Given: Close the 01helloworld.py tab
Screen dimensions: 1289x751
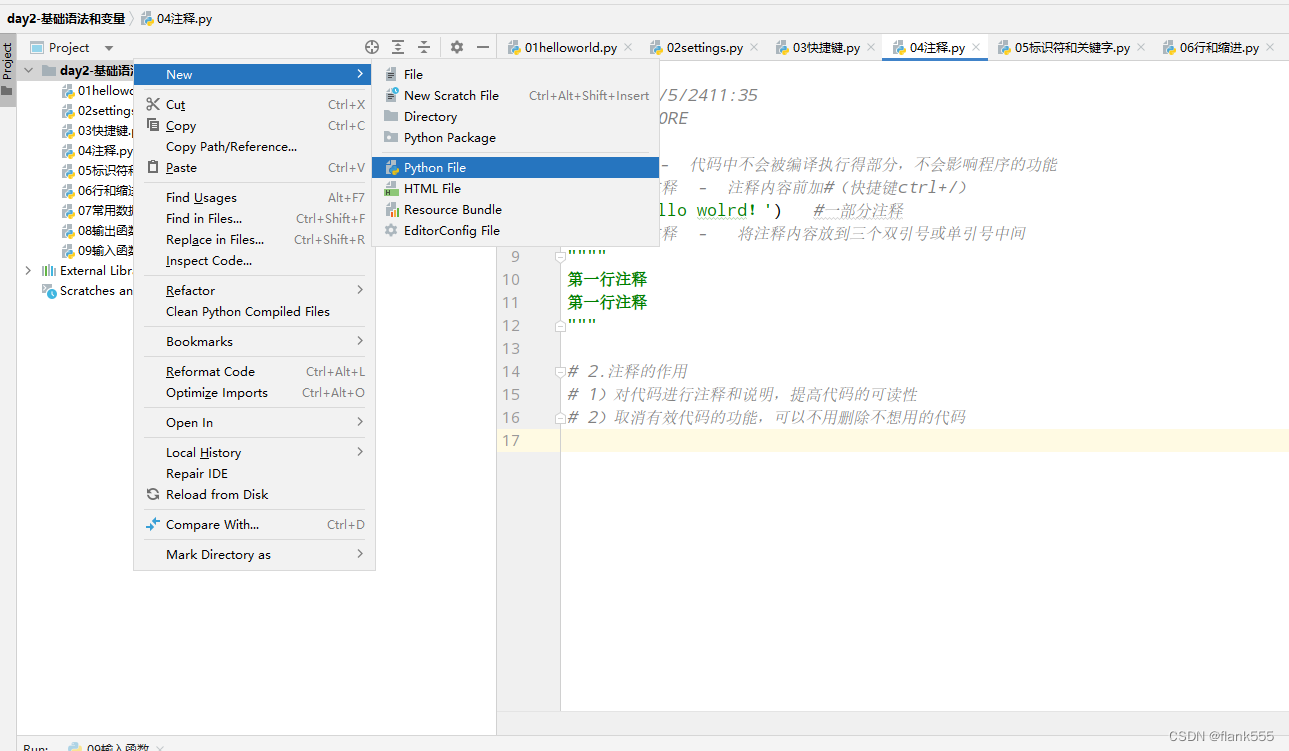Looking at the screenshot, I should pos(628,47).
